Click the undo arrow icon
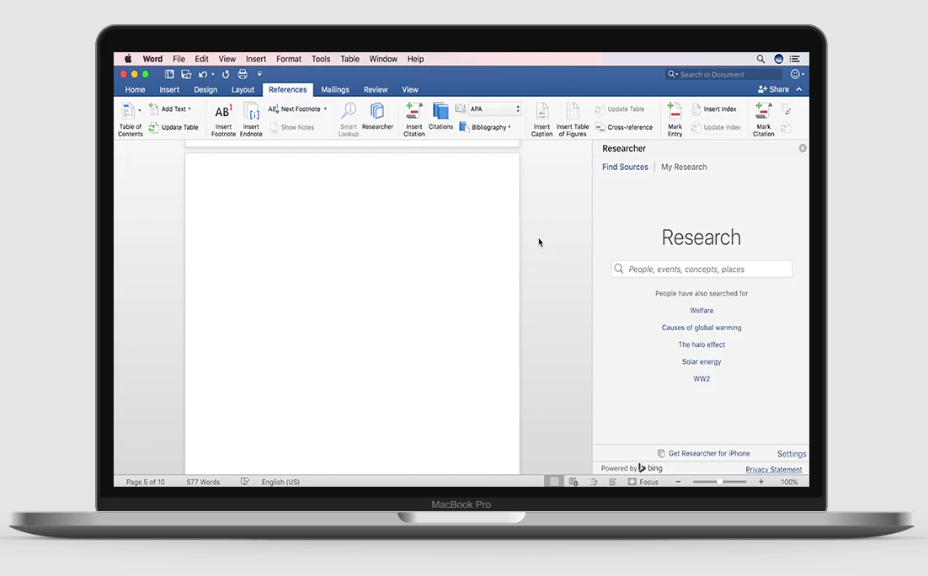The height and width of the screenshot is (576, 928). (203, 74)
